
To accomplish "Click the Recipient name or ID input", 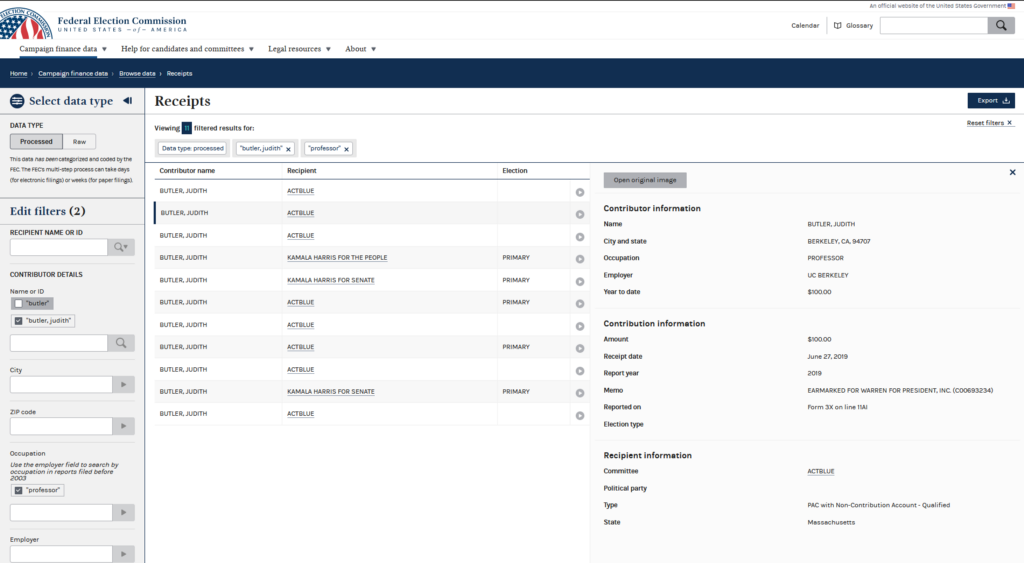I will pyautogui.click(x=59, y=247).
